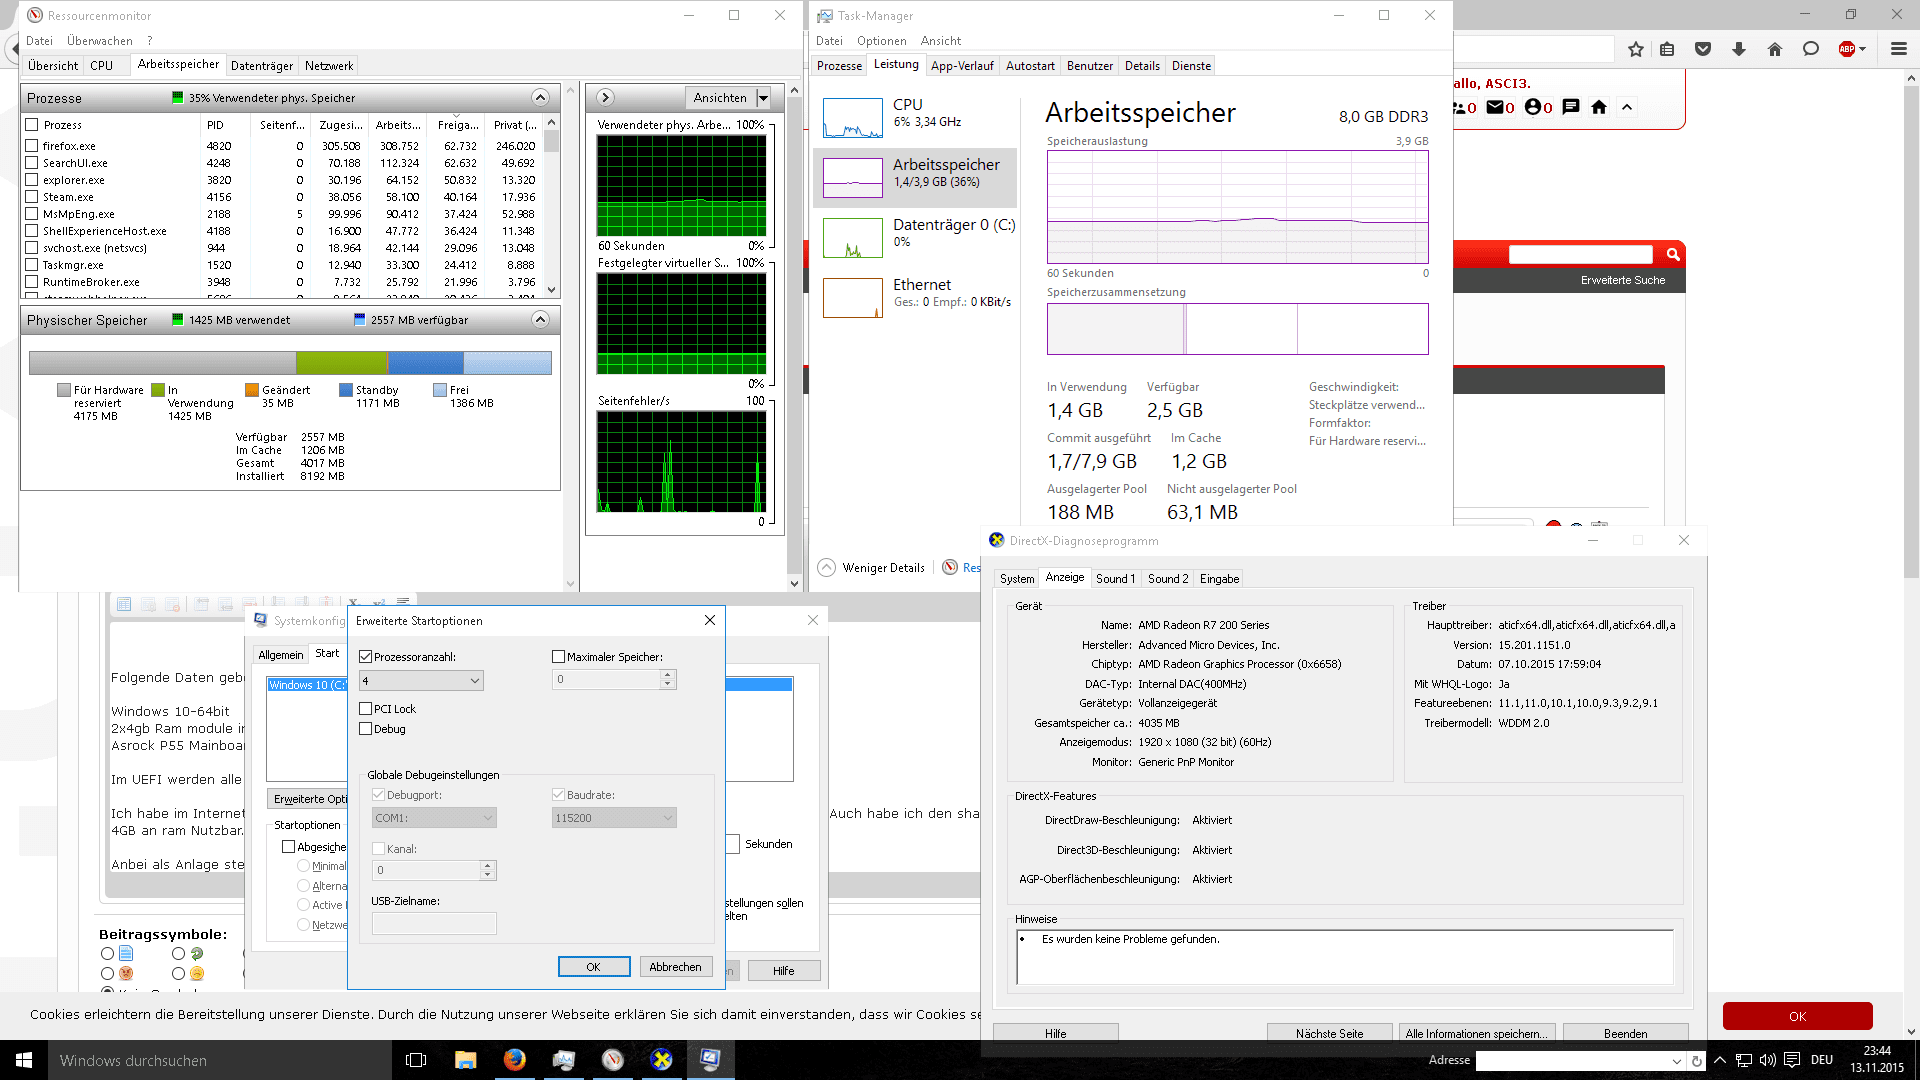Open the Dienste tab in Task Manager
This screenshot has height=1080, width=1920.
1191,66
